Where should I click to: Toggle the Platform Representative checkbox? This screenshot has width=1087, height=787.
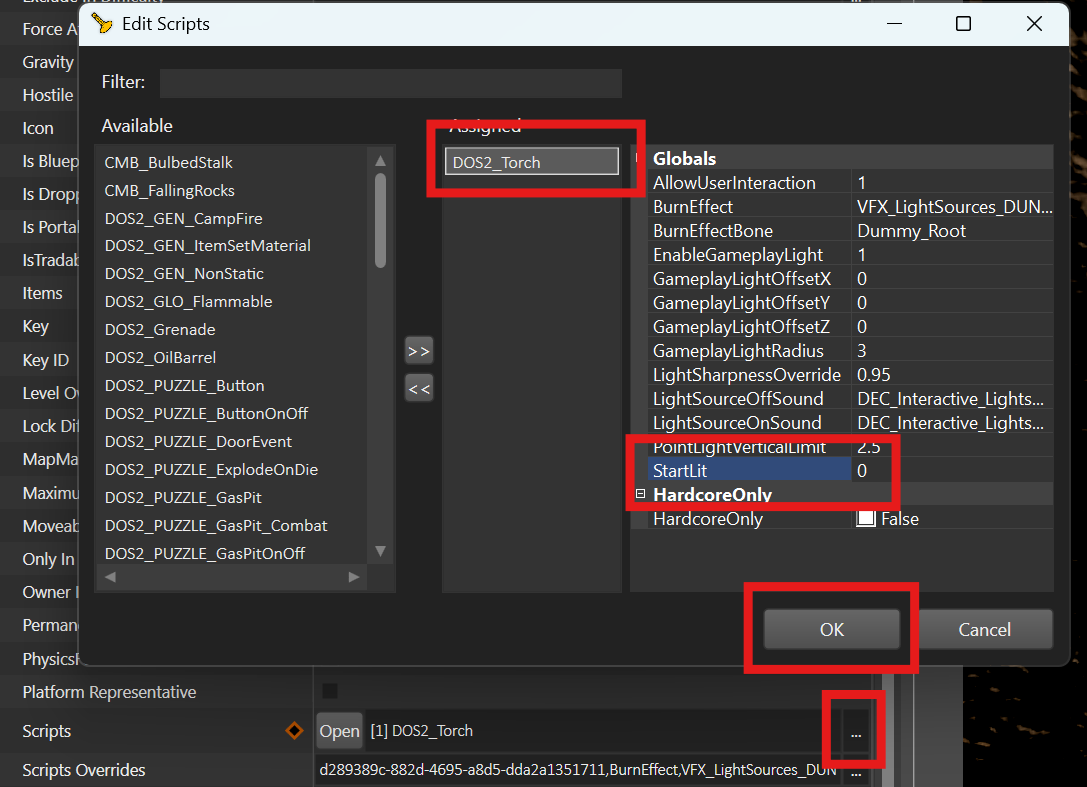[330, 692]
